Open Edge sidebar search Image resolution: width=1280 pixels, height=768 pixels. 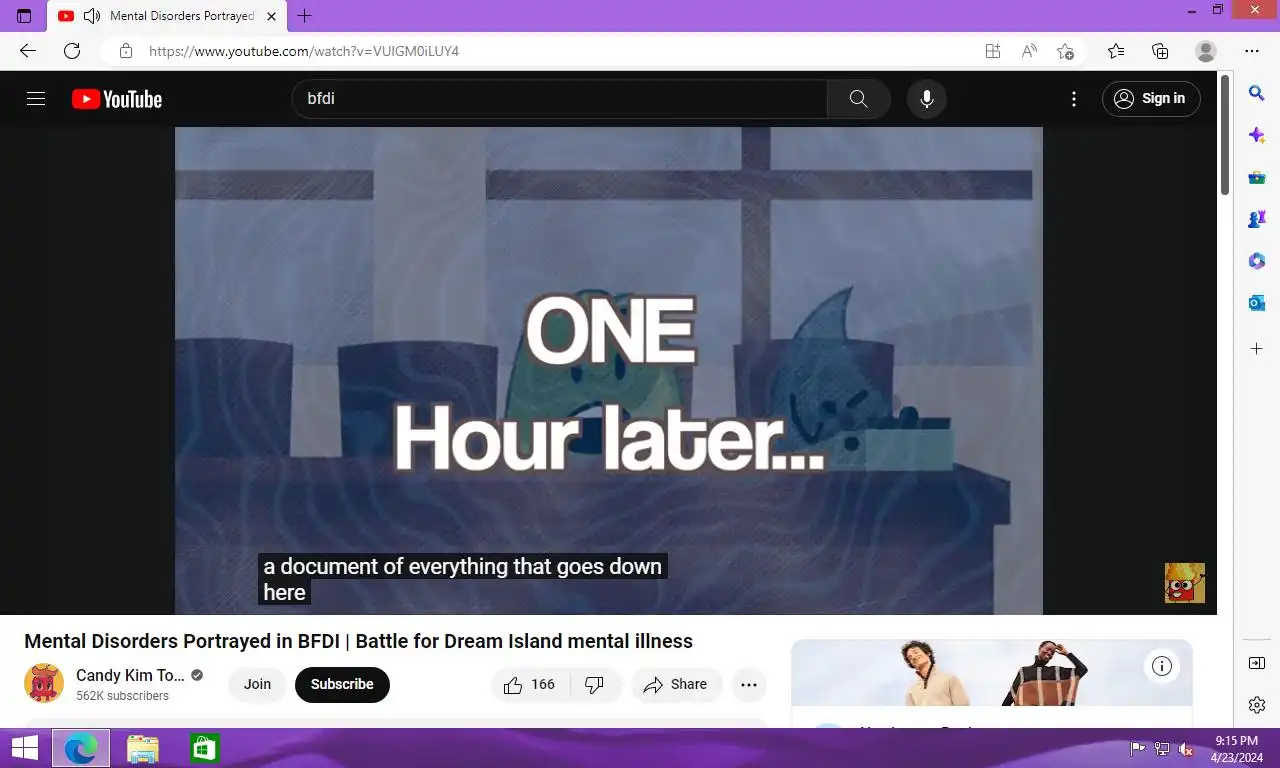[x=1257, y=93]
